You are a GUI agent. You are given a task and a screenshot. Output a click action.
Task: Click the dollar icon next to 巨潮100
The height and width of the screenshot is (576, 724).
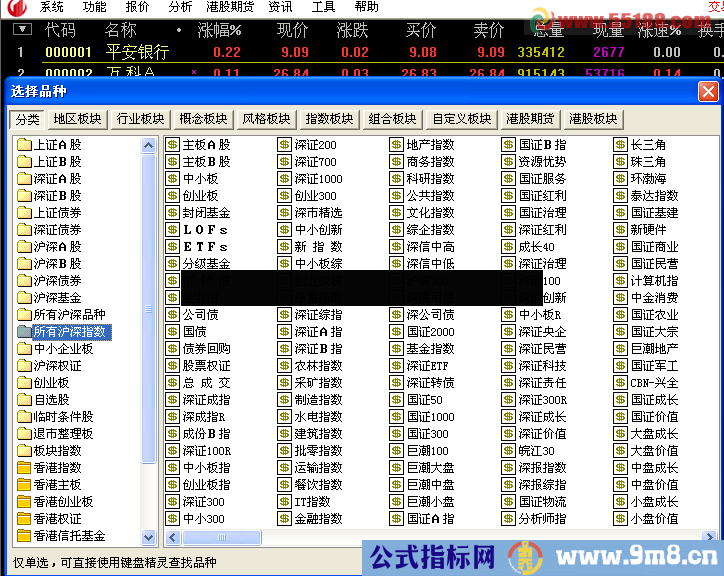point(396,451)
